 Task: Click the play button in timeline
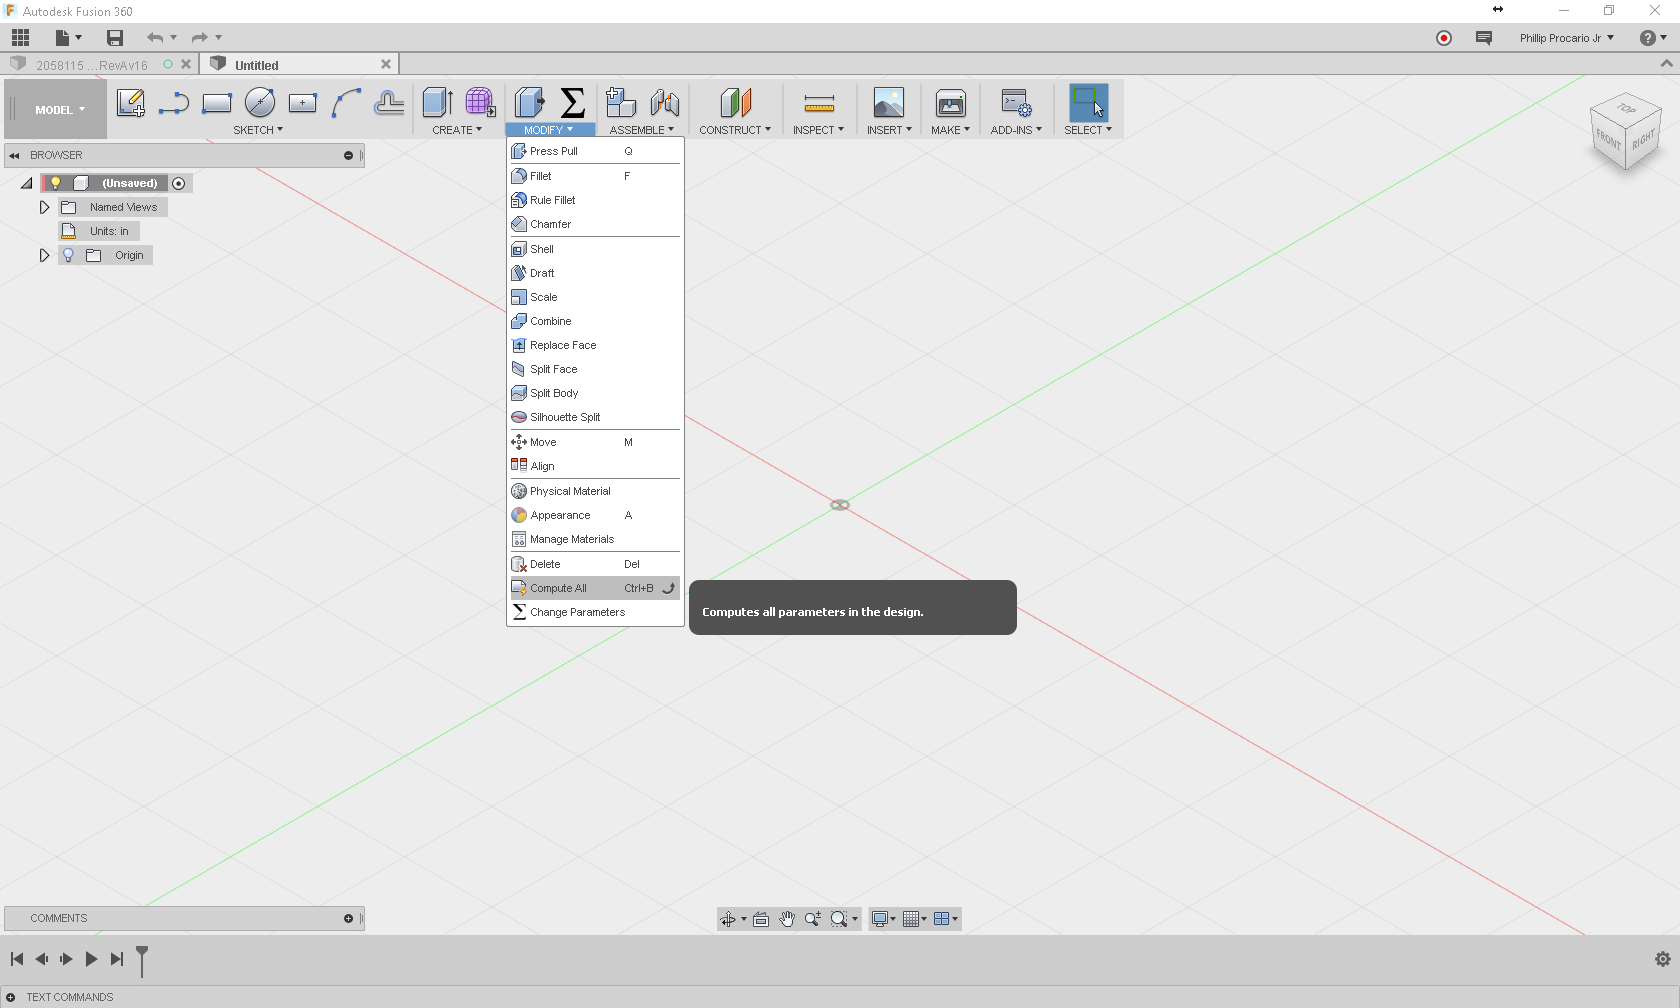pyautogui.click(x=91, y=959)
